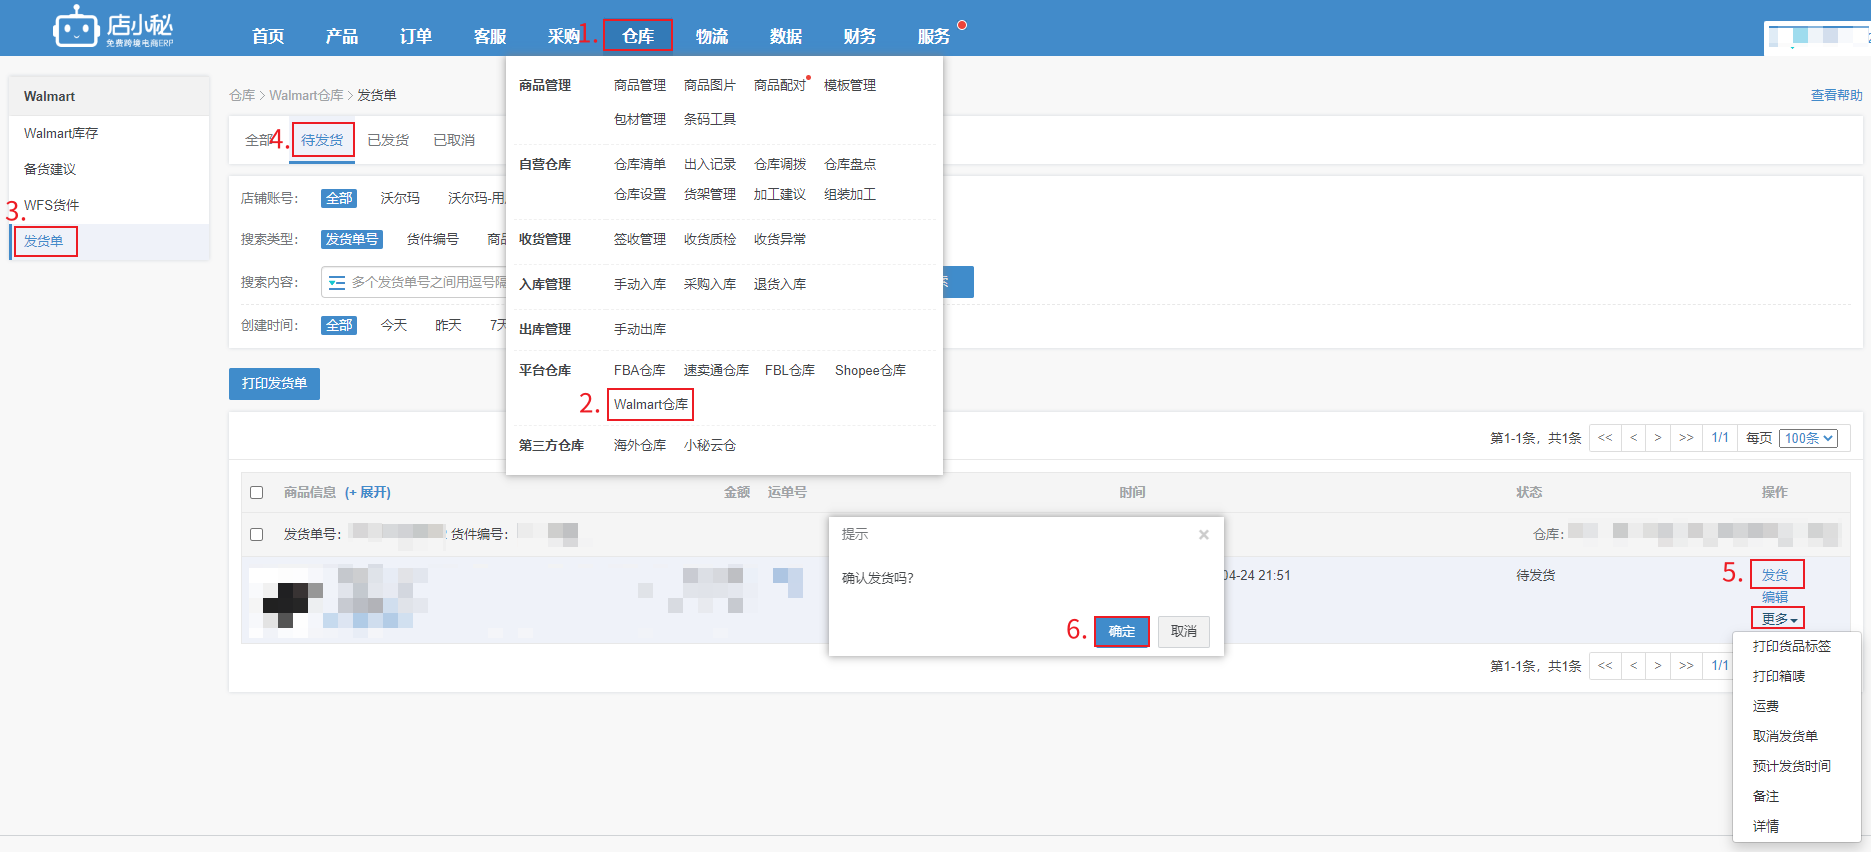Select 取消发货单 from more menu
This screenshot has height=852, width=1871.
[1785, 737]
